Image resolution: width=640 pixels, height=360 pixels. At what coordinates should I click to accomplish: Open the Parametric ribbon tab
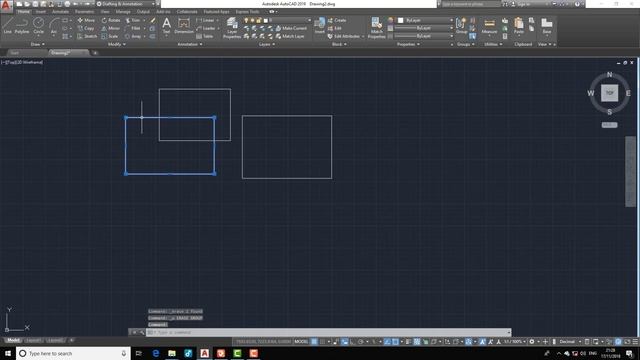click(x=84, y=11)
